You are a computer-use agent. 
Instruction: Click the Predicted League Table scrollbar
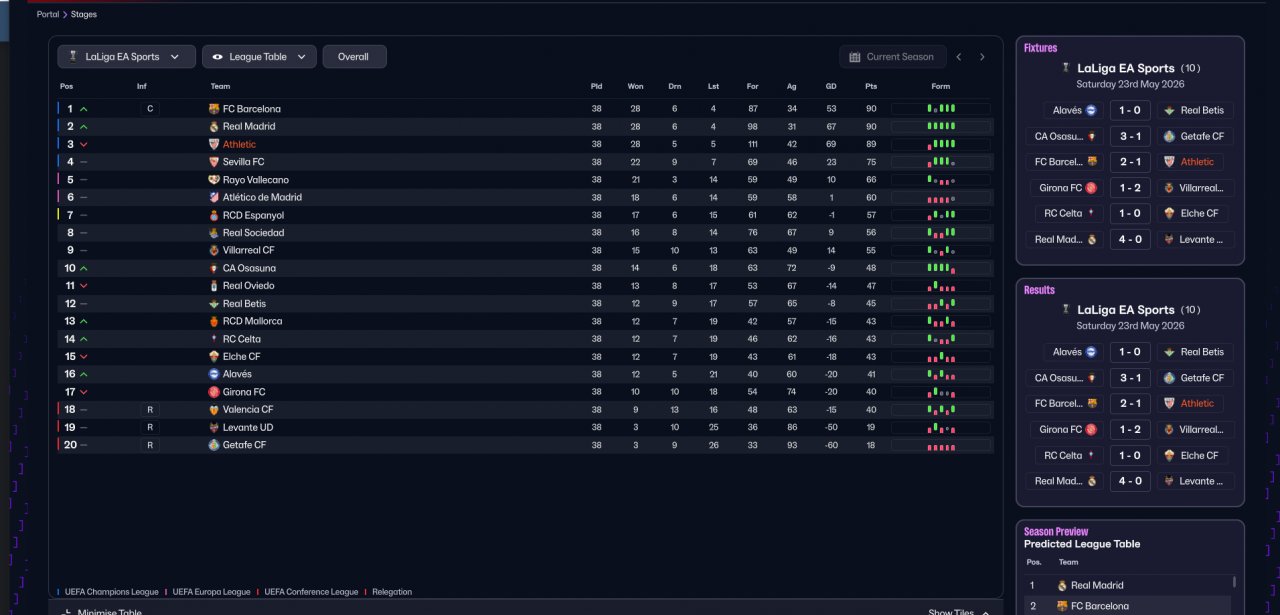1234,581
